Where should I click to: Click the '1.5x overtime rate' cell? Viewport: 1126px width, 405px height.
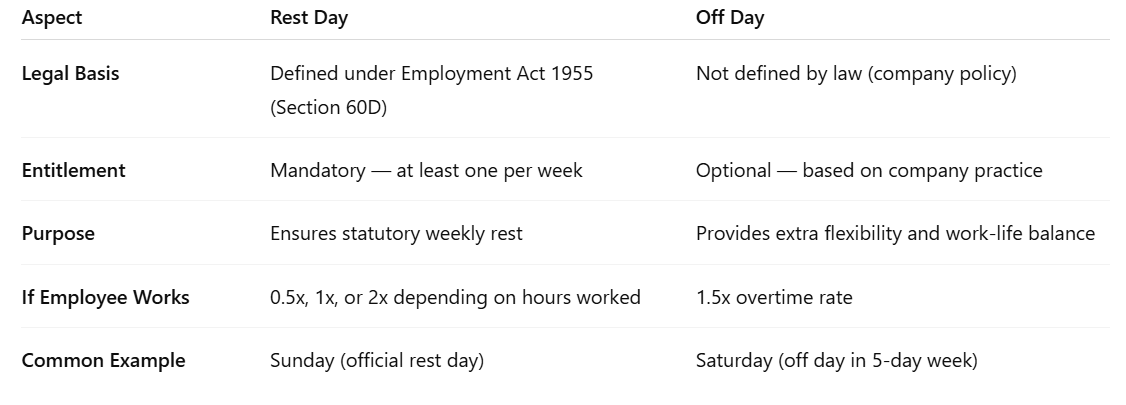(774, 297)
